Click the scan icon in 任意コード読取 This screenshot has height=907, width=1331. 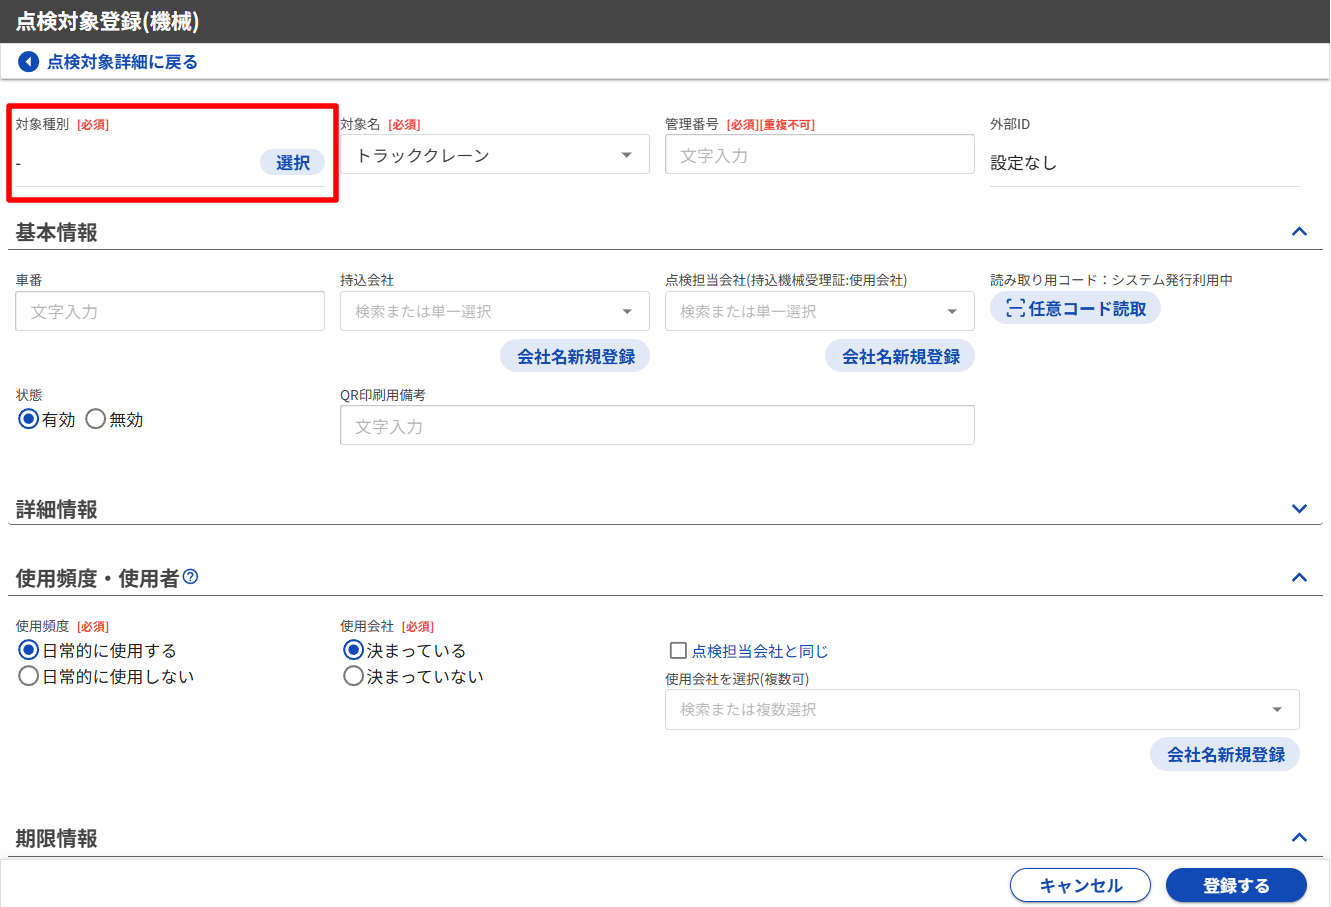pos(1015,309)
